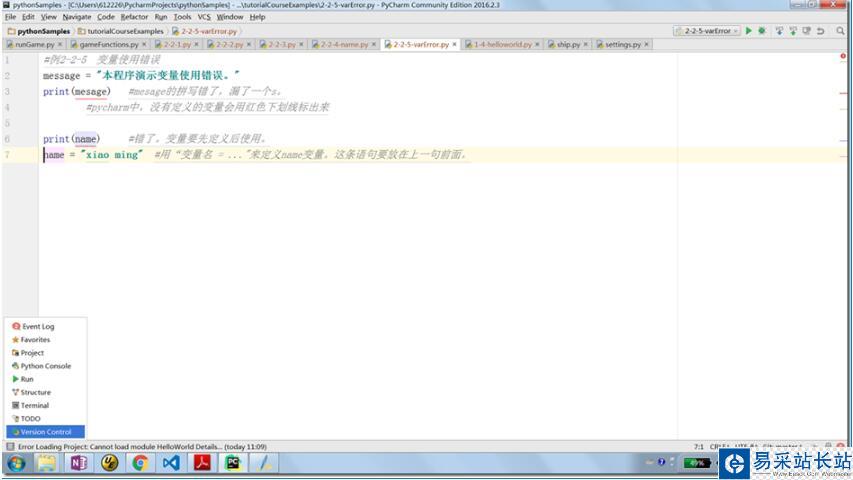The width and height of the screenshot is (853, 480).
Task: Close the 2-2-5-varError.py tab
Action: pyautogui.click(x=454, y=44)
